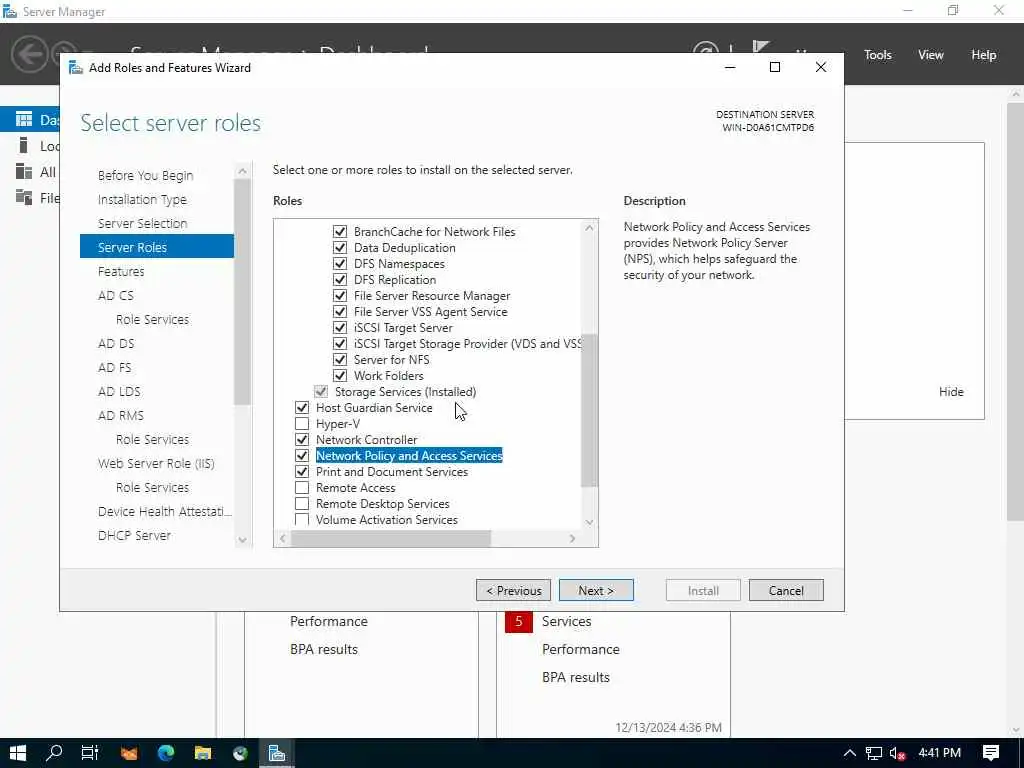Viewport: 1024px width, 768px height.
Task: Uncheck Network Controller role
Action: coord(302,440)
